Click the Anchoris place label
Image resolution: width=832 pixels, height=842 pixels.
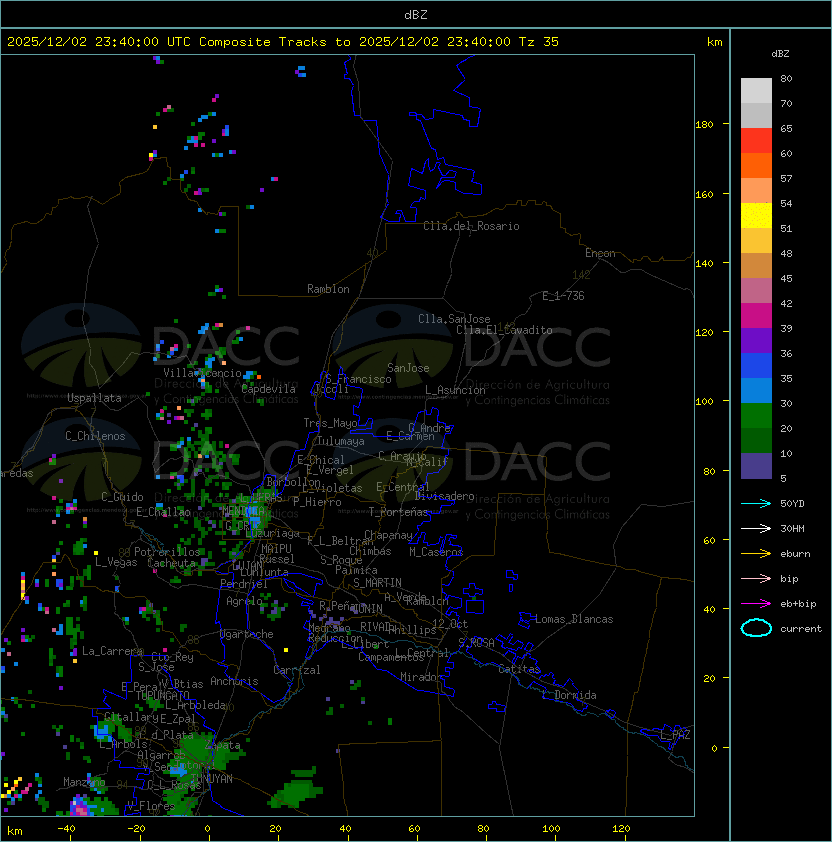pos(234,681)
